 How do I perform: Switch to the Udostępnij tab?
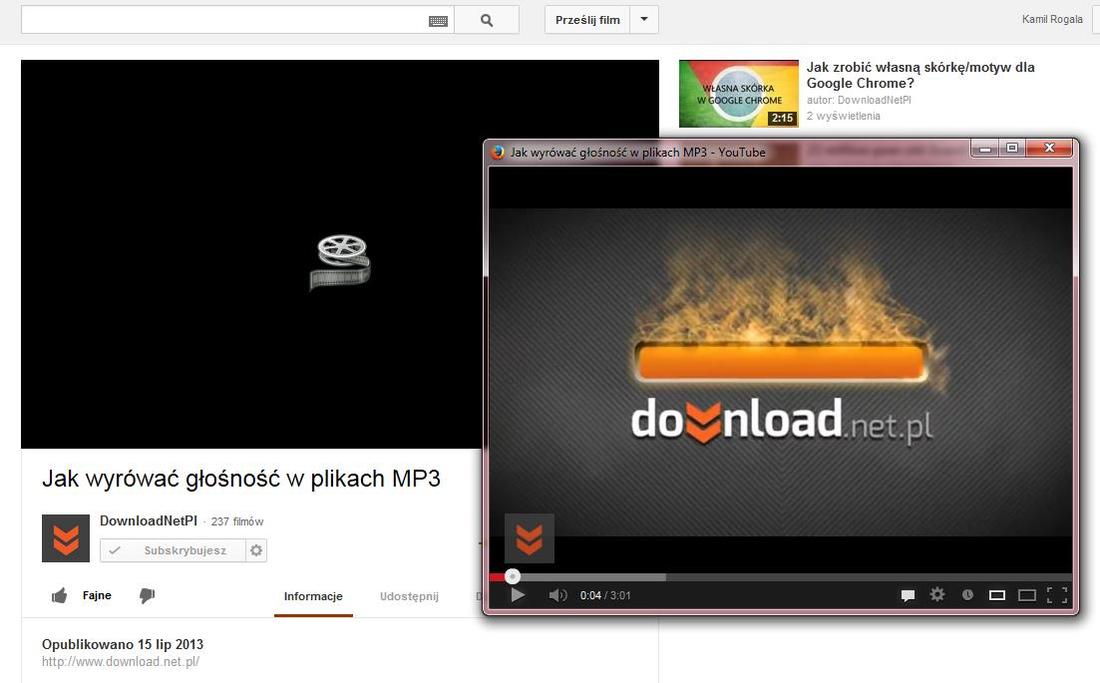coord(409,597)
